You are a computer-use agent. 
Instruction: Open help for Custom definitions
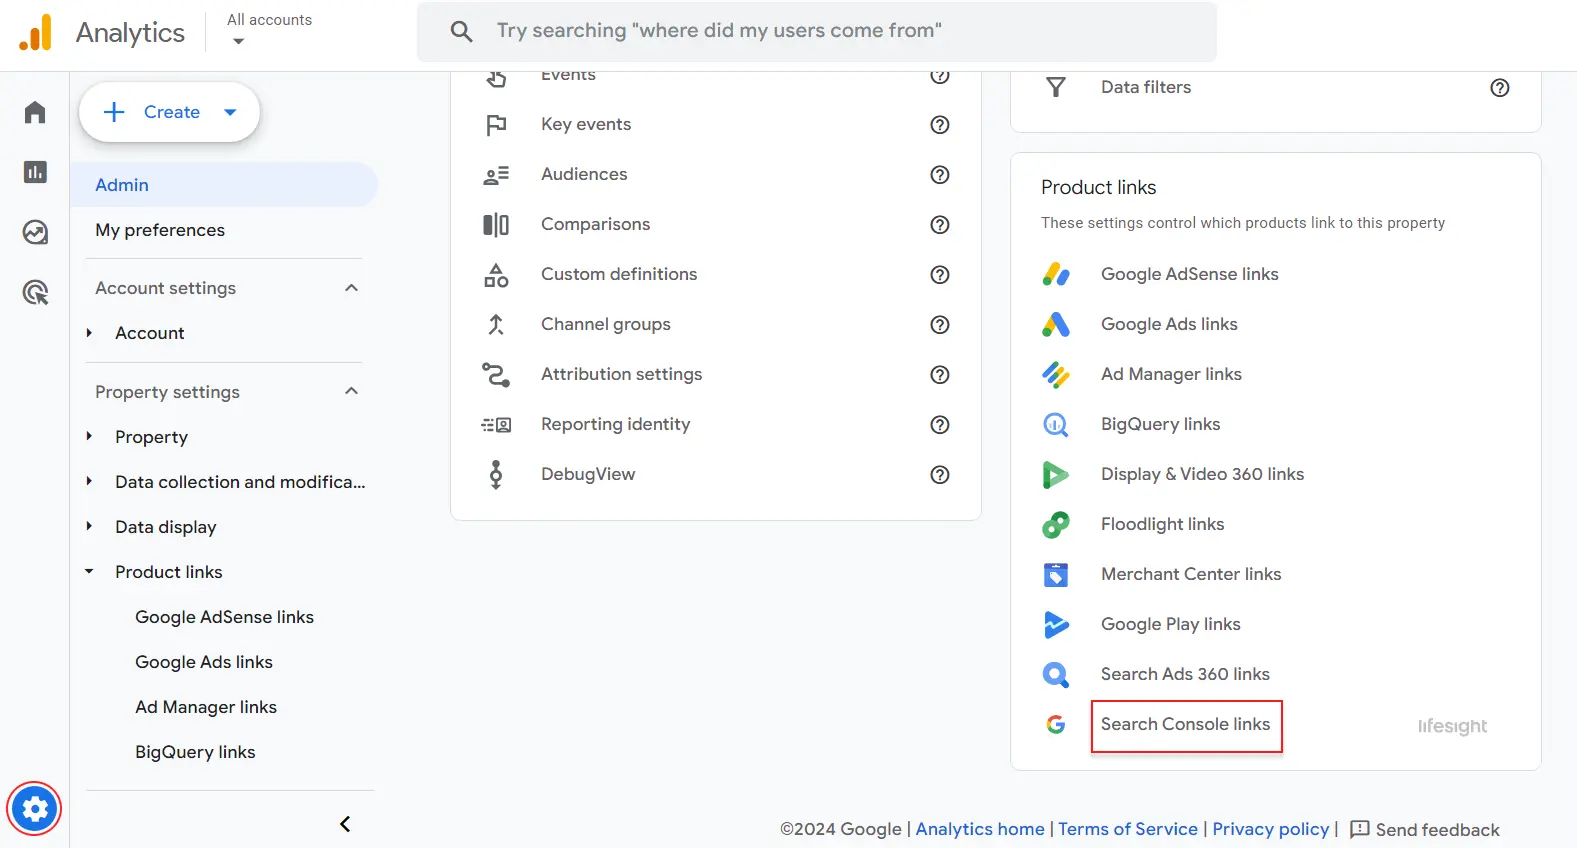(x=940, y=275)
